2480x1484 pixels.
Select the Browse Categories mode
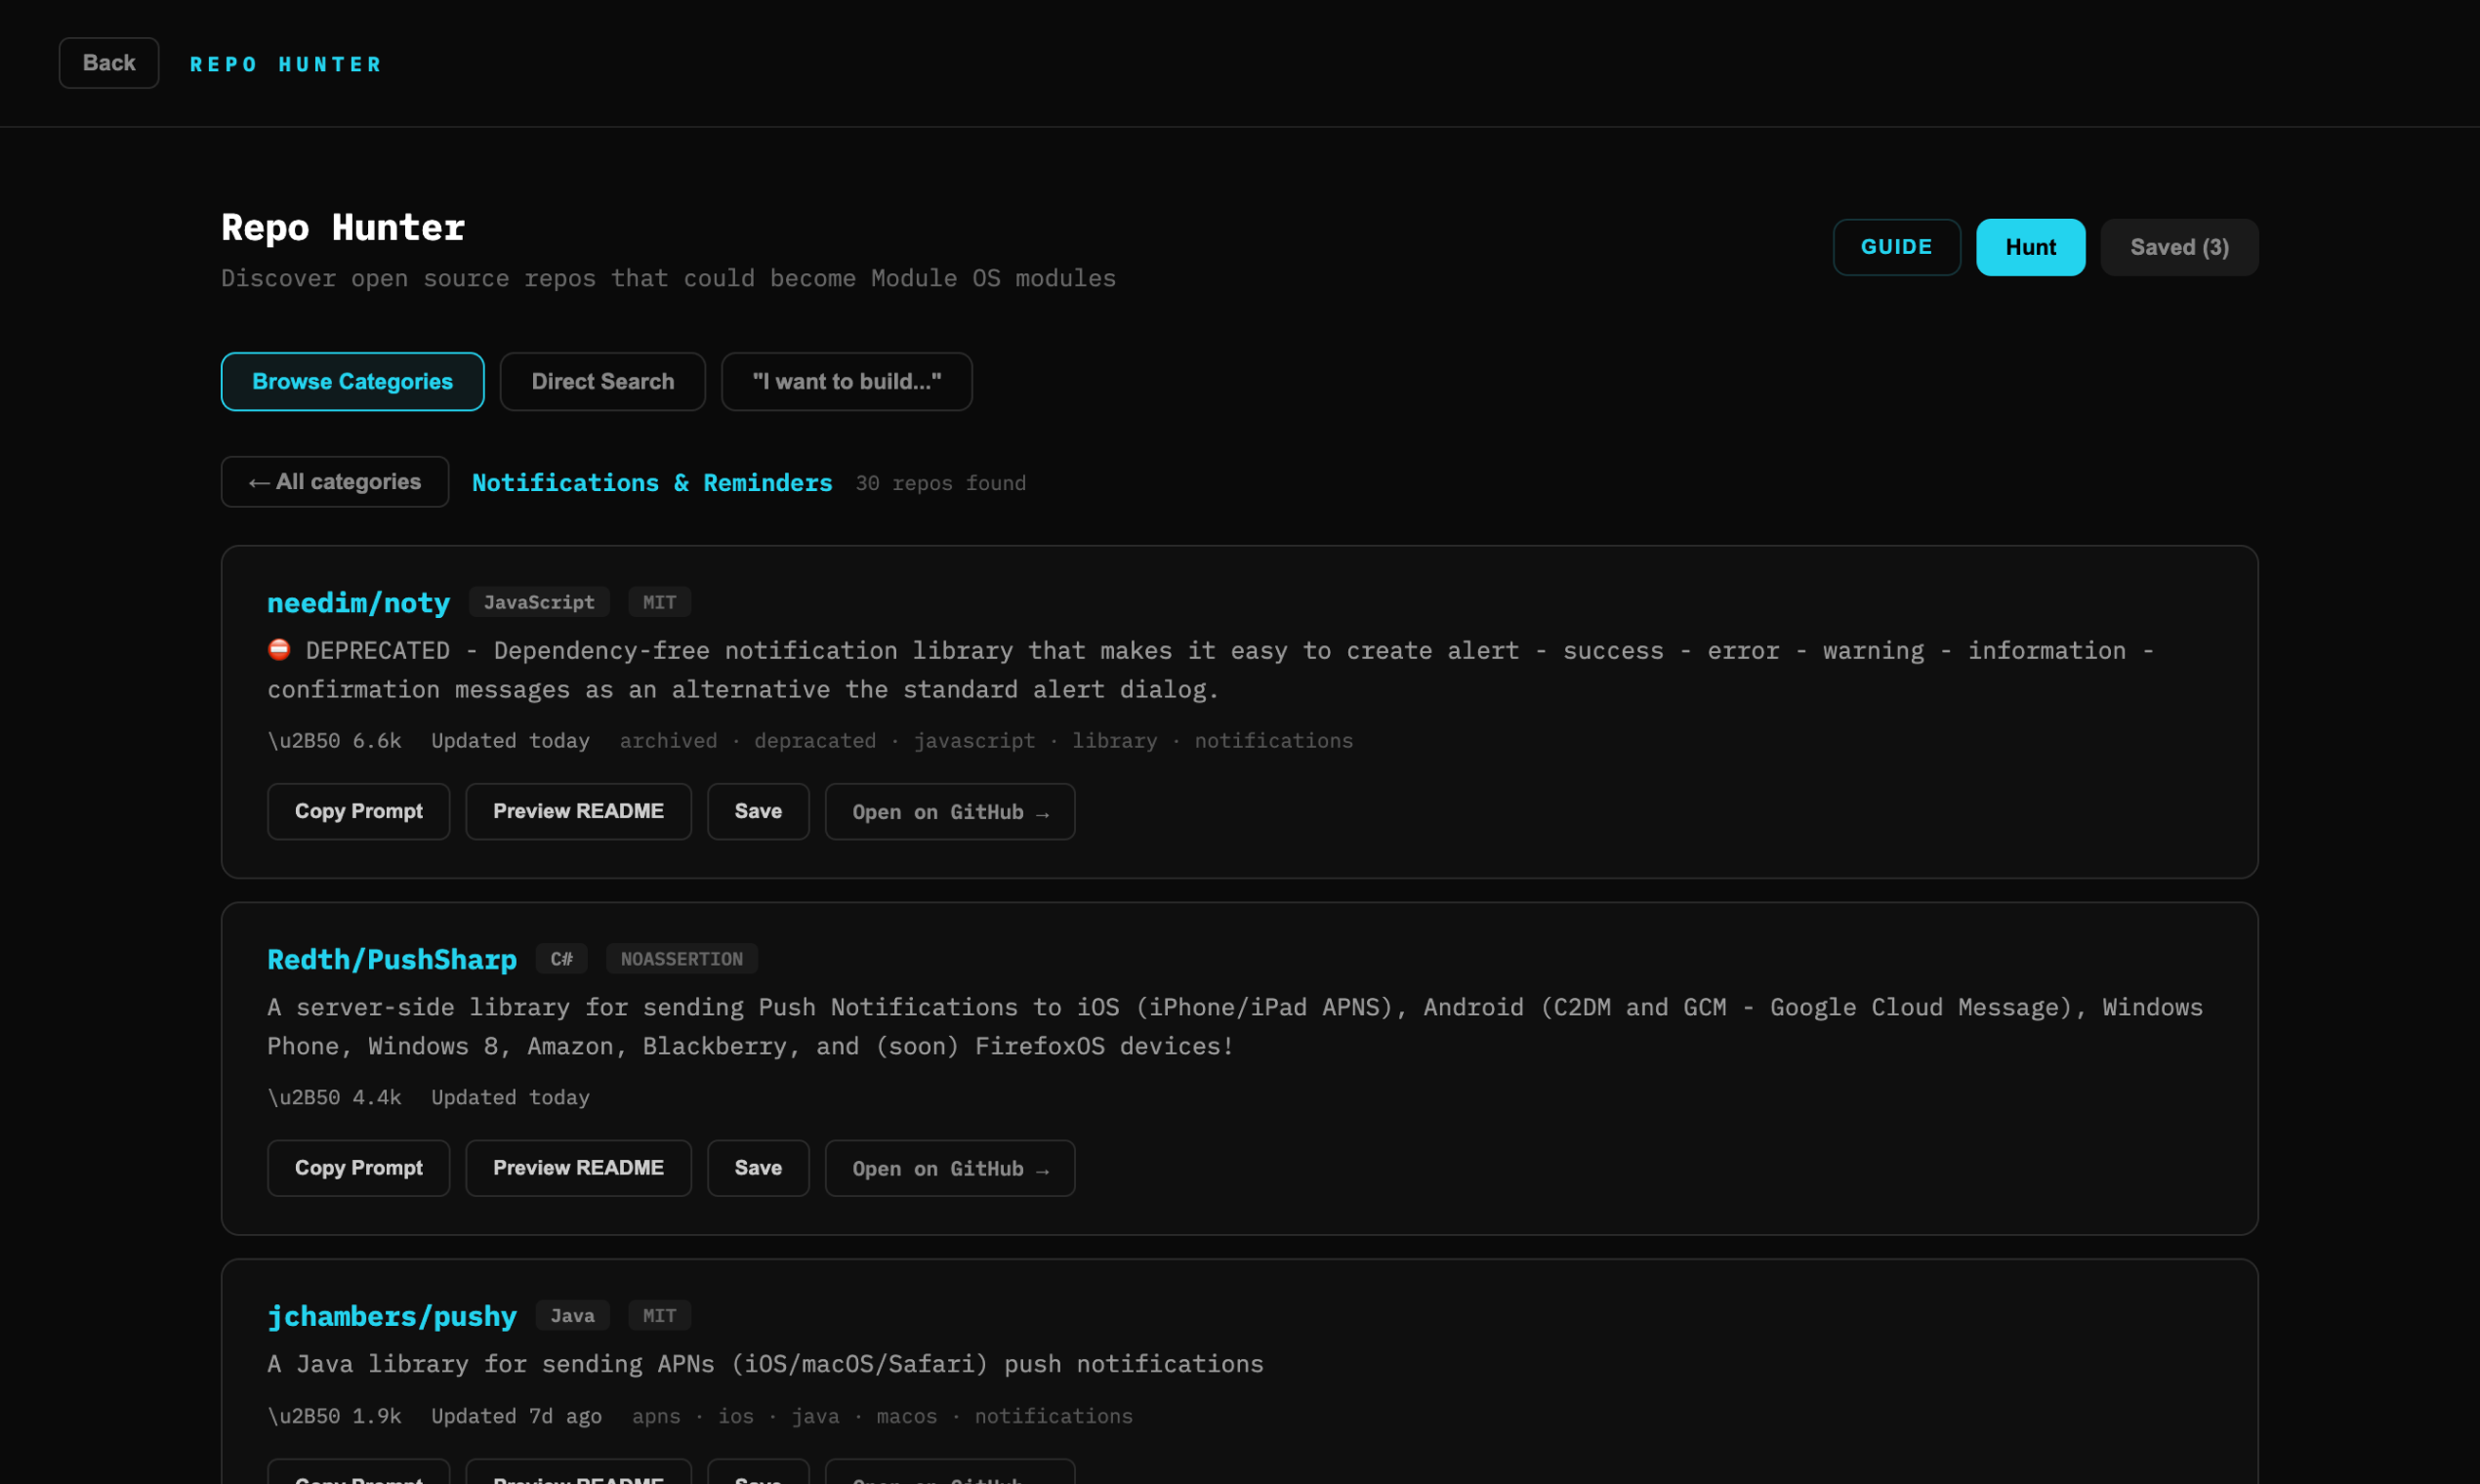coord(352,381)
